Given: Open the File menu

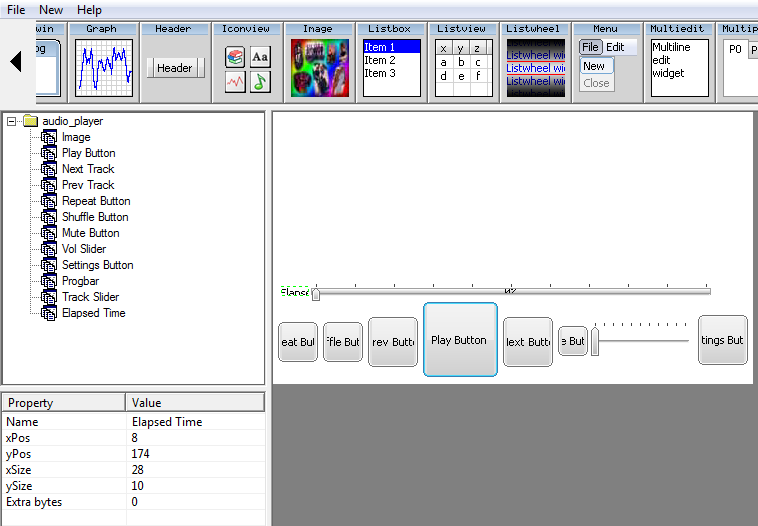Looking at the screenshot, I should tap(16, 9).
